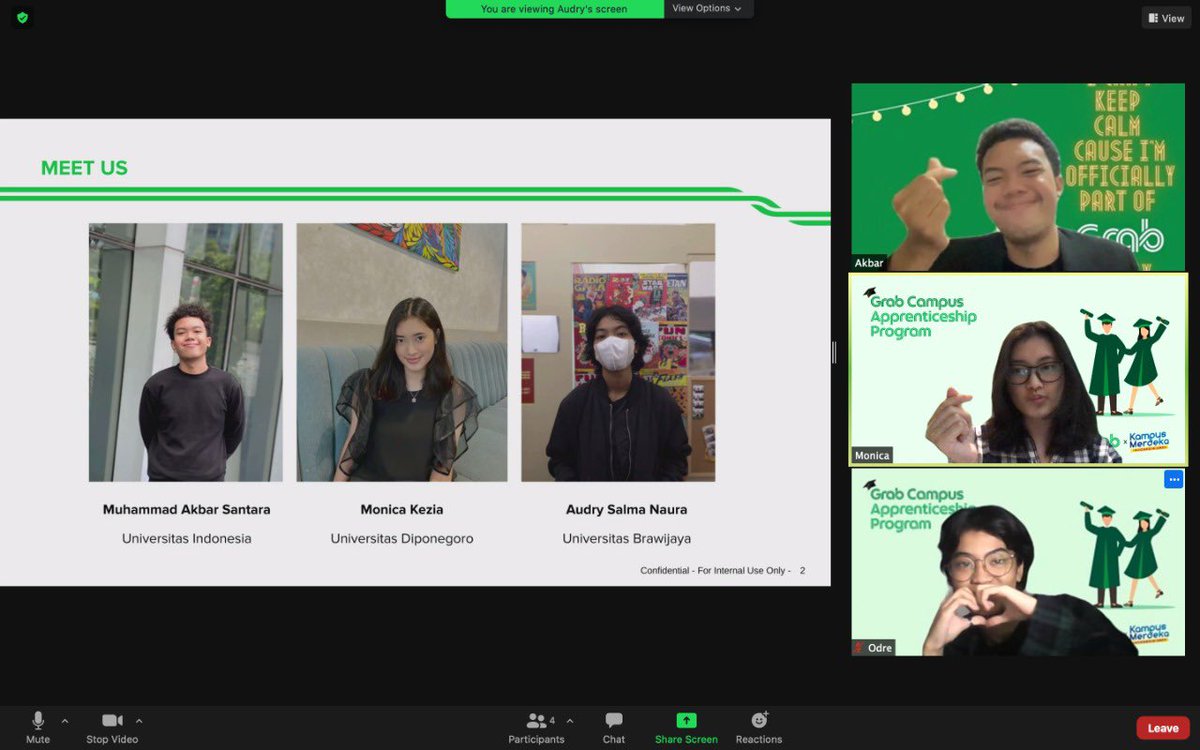Stop the video camera
Image resolution: width=1200 pixels, height=750 pixels.
tap(112, 727)
